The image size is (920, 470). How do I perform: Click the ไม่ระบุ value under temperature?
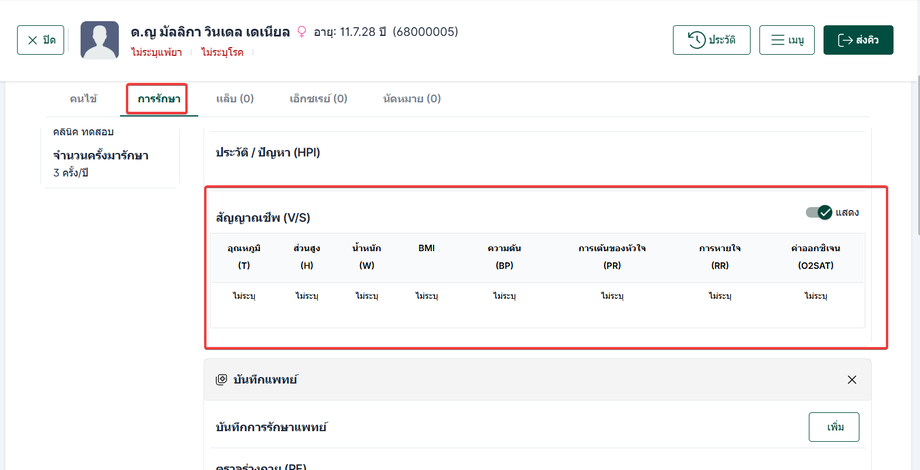[x=244, y=296]
